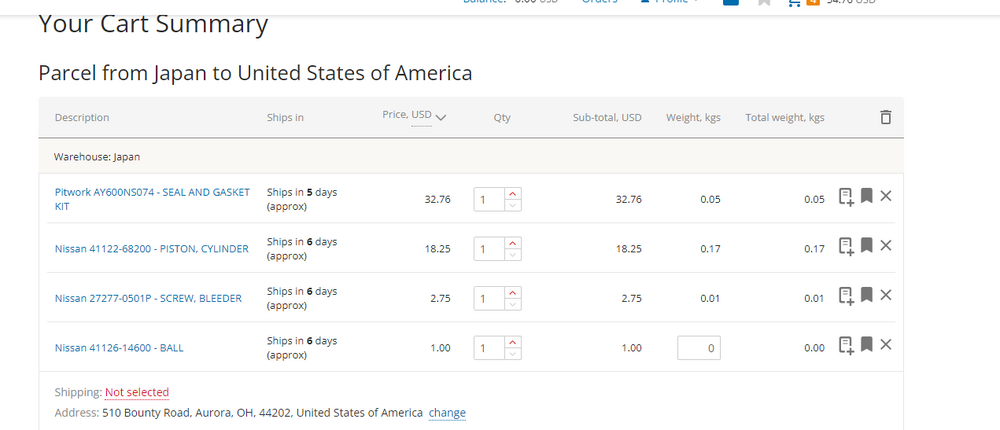Image resolution: width=1000 pixels, height=430 pixels.
Task: Increase quantity of Screw, Bleeder
Action: point(513,292)
